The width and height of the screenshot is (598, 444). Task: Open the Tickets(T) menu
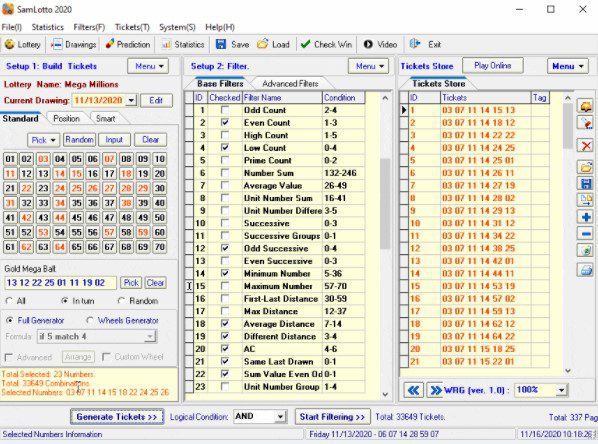[132, 27]
